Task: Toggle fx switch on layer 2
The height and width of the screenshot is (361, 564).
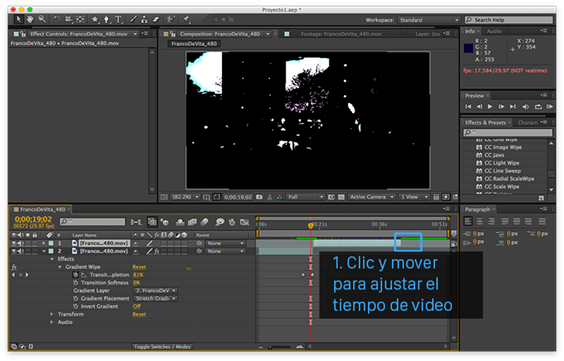Action: pos(156,251)
